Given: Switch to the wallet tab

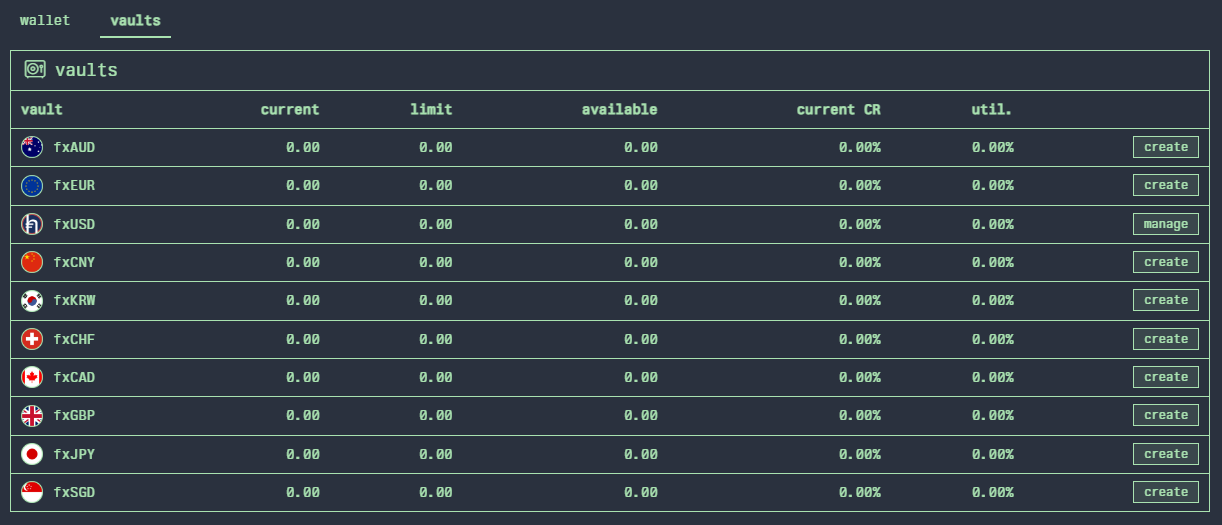Looking at the screenshot, I should click(45, 20).
